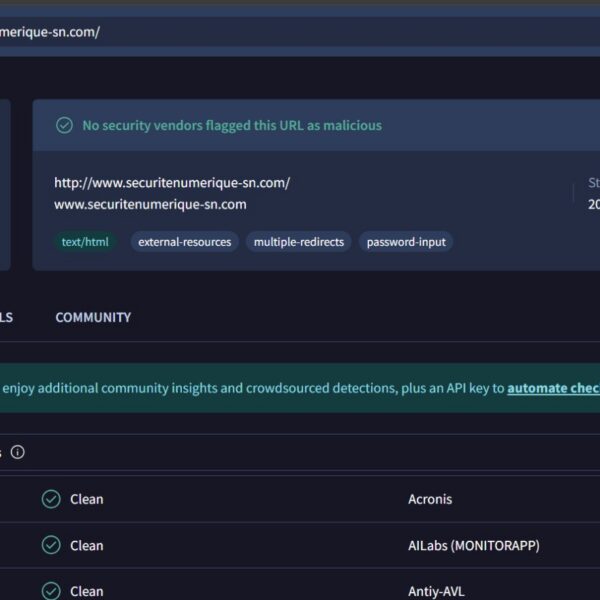Click the password-input tag
The height and width of the screenshot is (600, 600).
coord(405,242)
